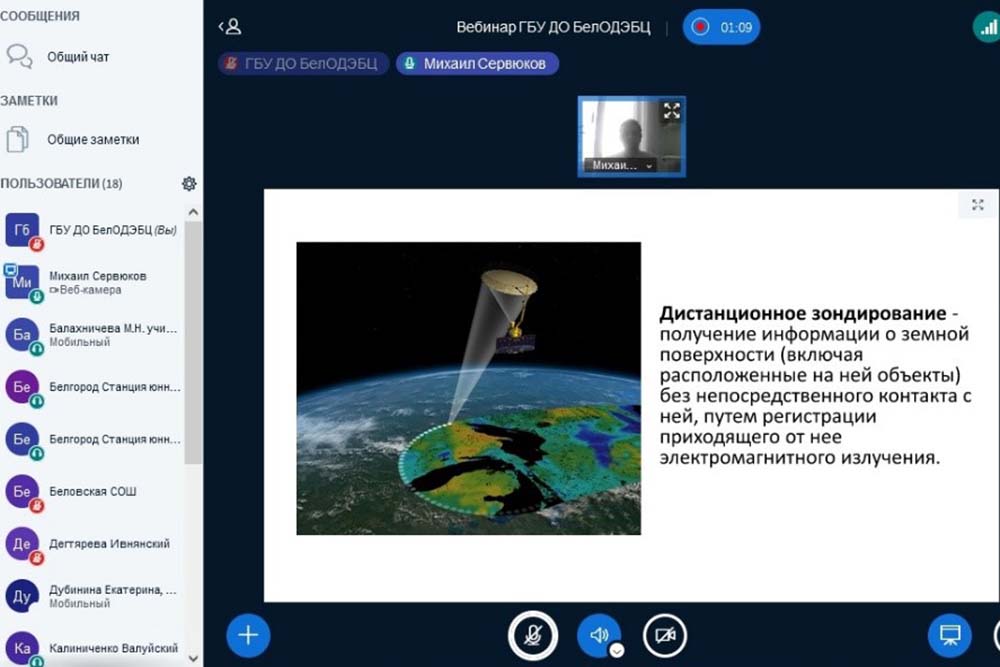The height and width of the screenshot is (667, 1000).
Task: Open user list settings gear
Action: [189, 184]
